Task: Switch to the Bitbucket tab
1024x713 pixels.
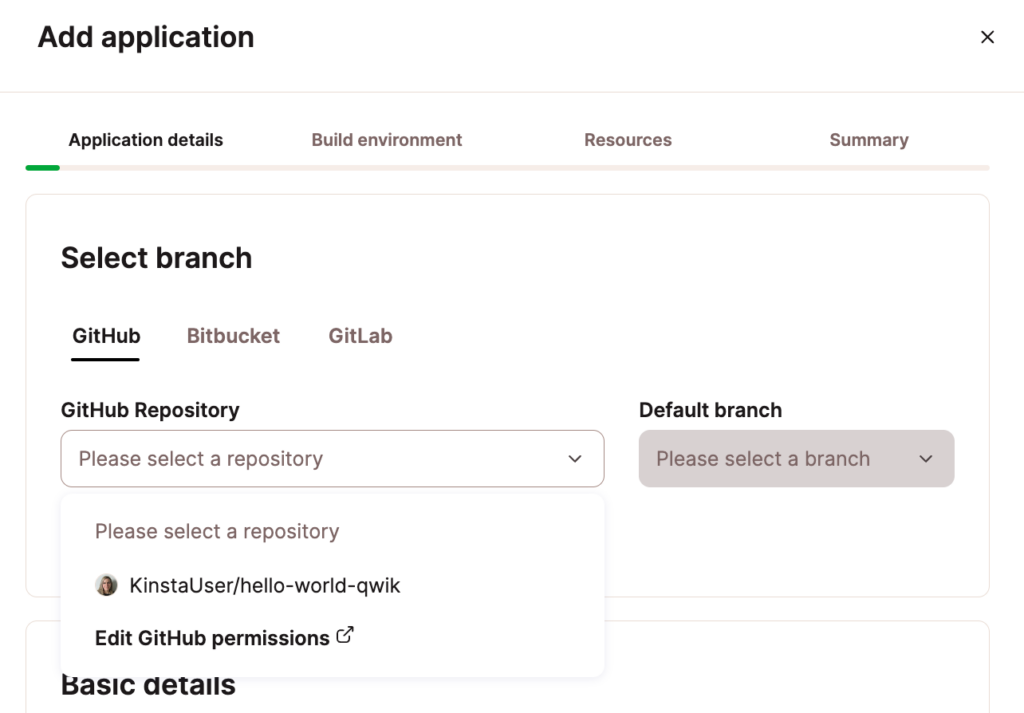Action: click(x=233, y=336)
